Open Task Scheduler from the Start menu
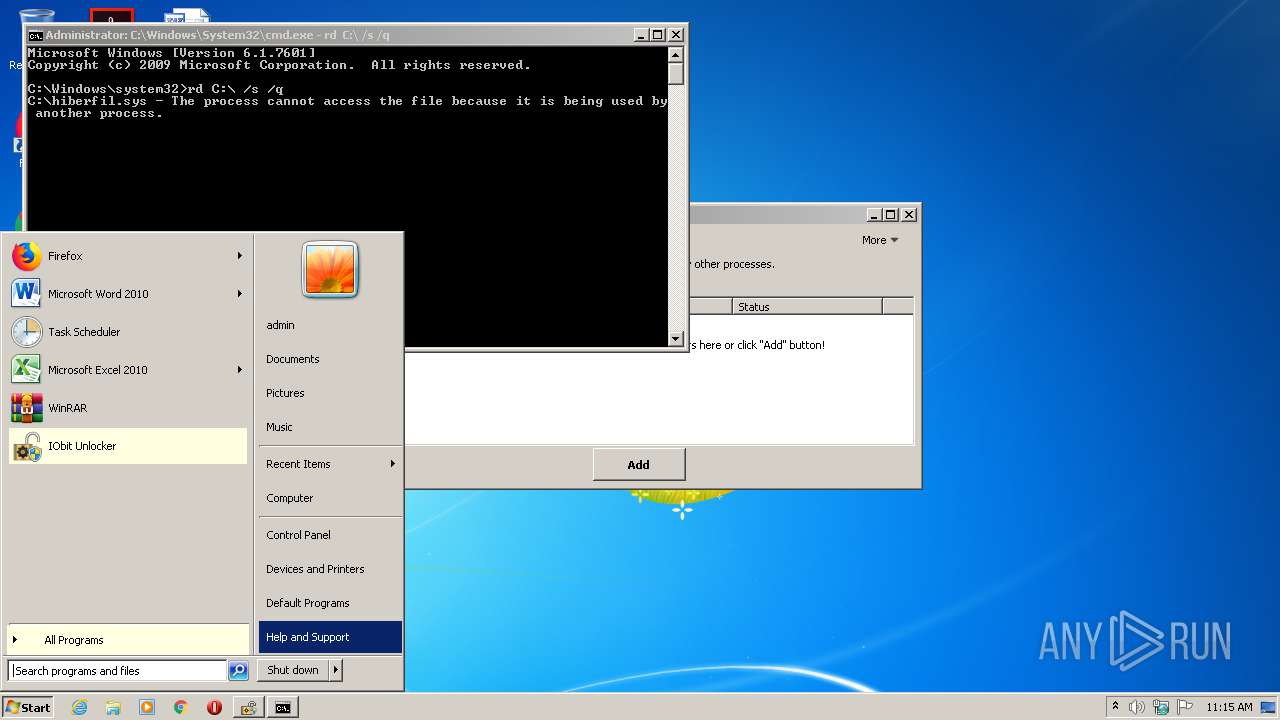This screenshot has height=720, width=1280. [127, 332]
